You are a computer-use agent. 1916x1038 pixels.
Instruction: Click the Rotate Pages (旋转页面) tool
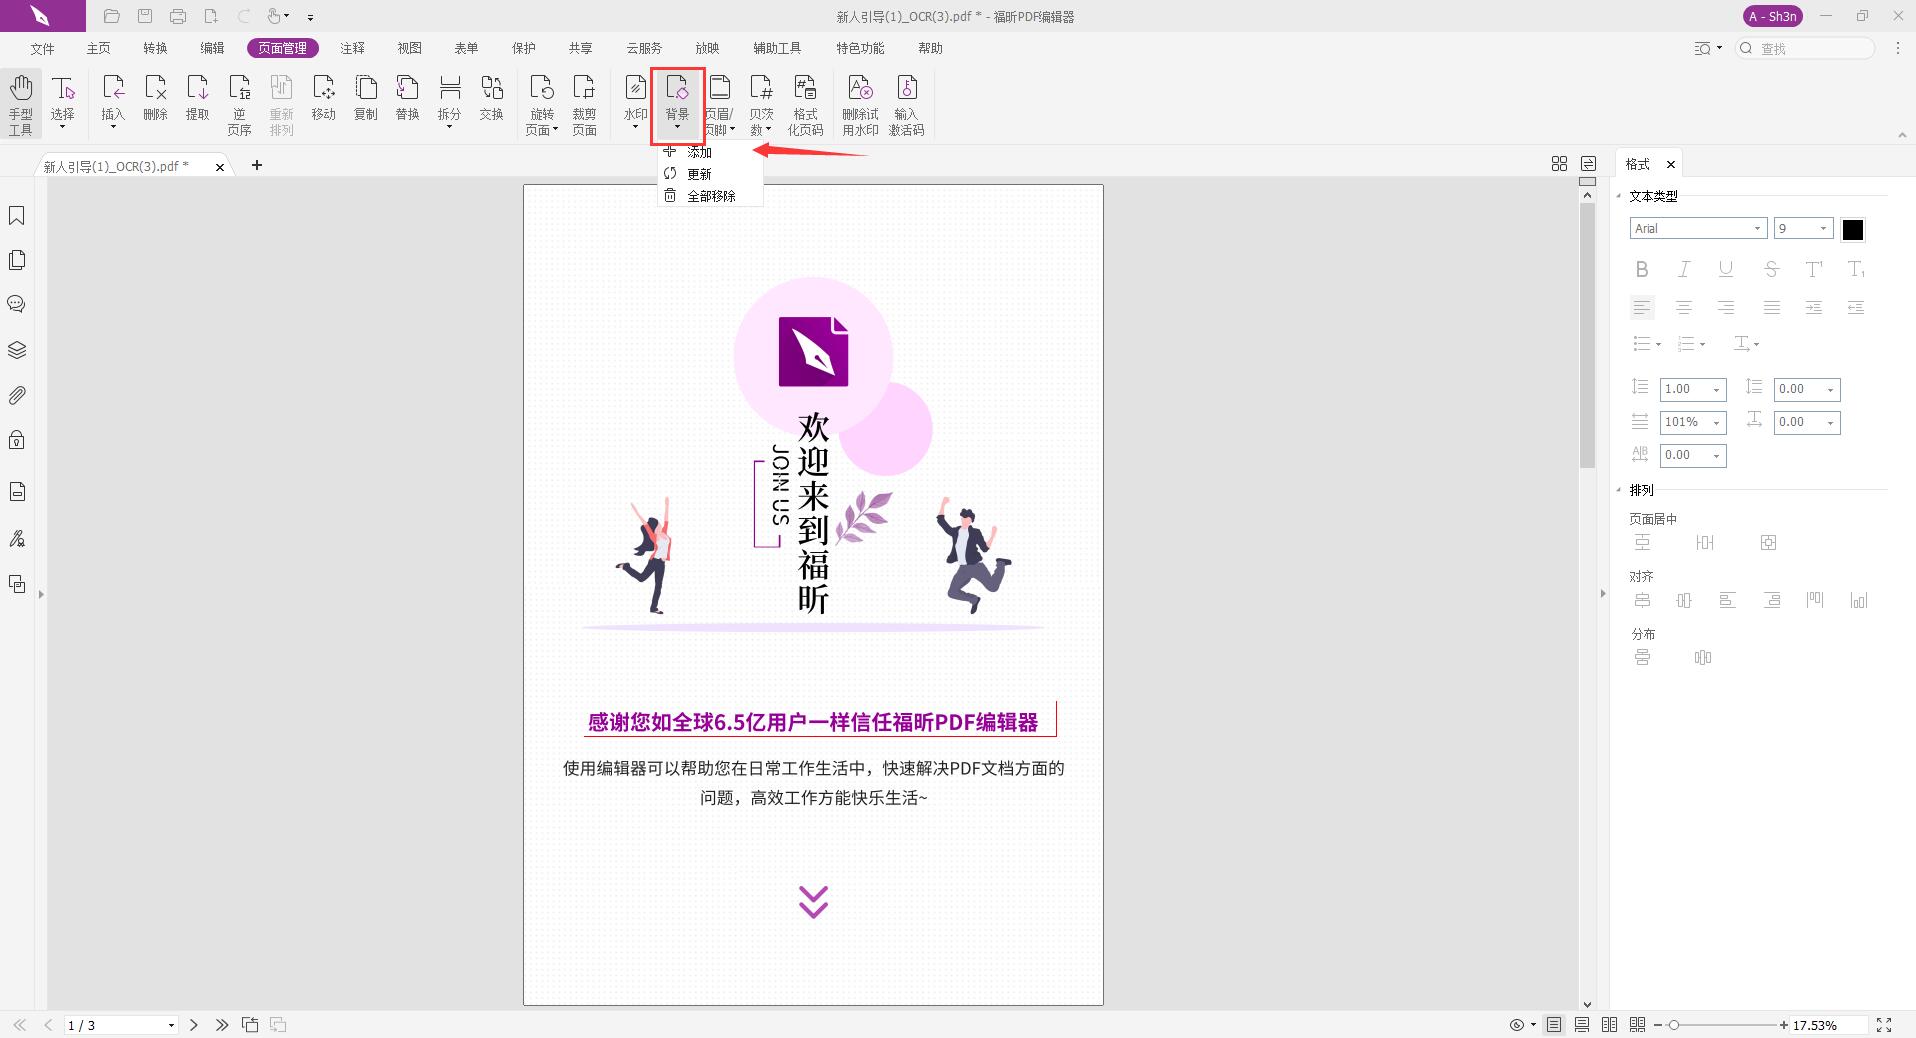tap(541, 100)
